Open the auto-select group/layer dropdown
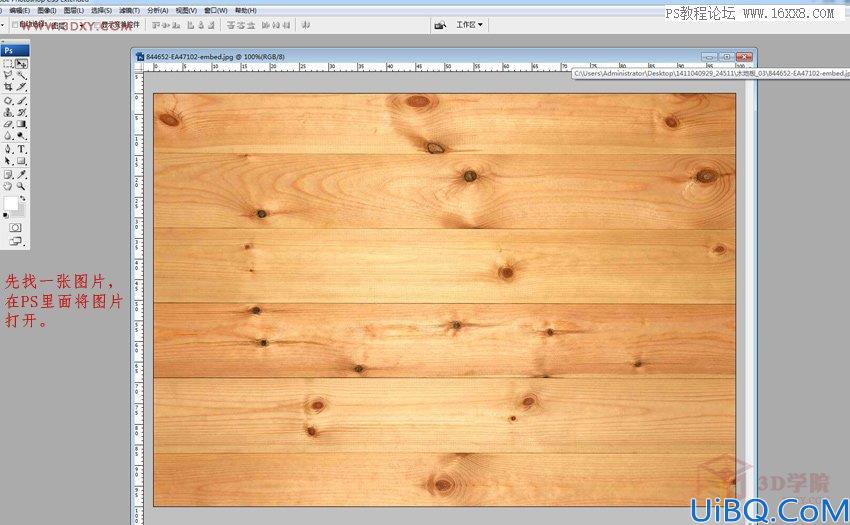850x525 pixels. (68, 25)
